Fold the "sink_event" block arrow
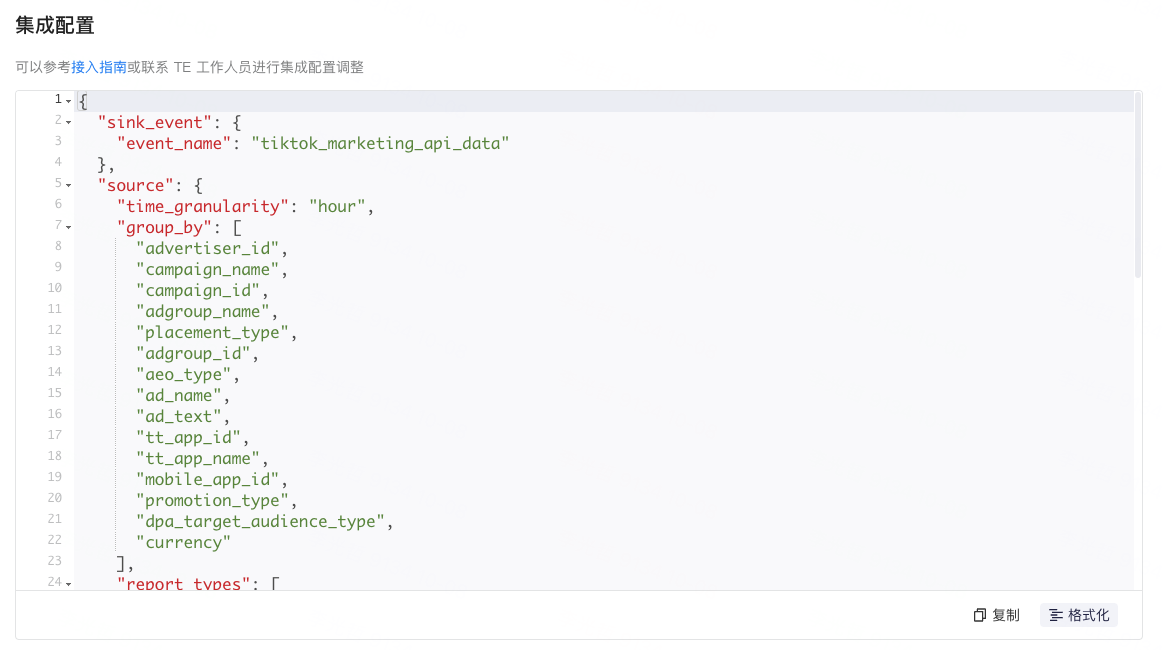1163x650 pixels. [x=68, y=122]
